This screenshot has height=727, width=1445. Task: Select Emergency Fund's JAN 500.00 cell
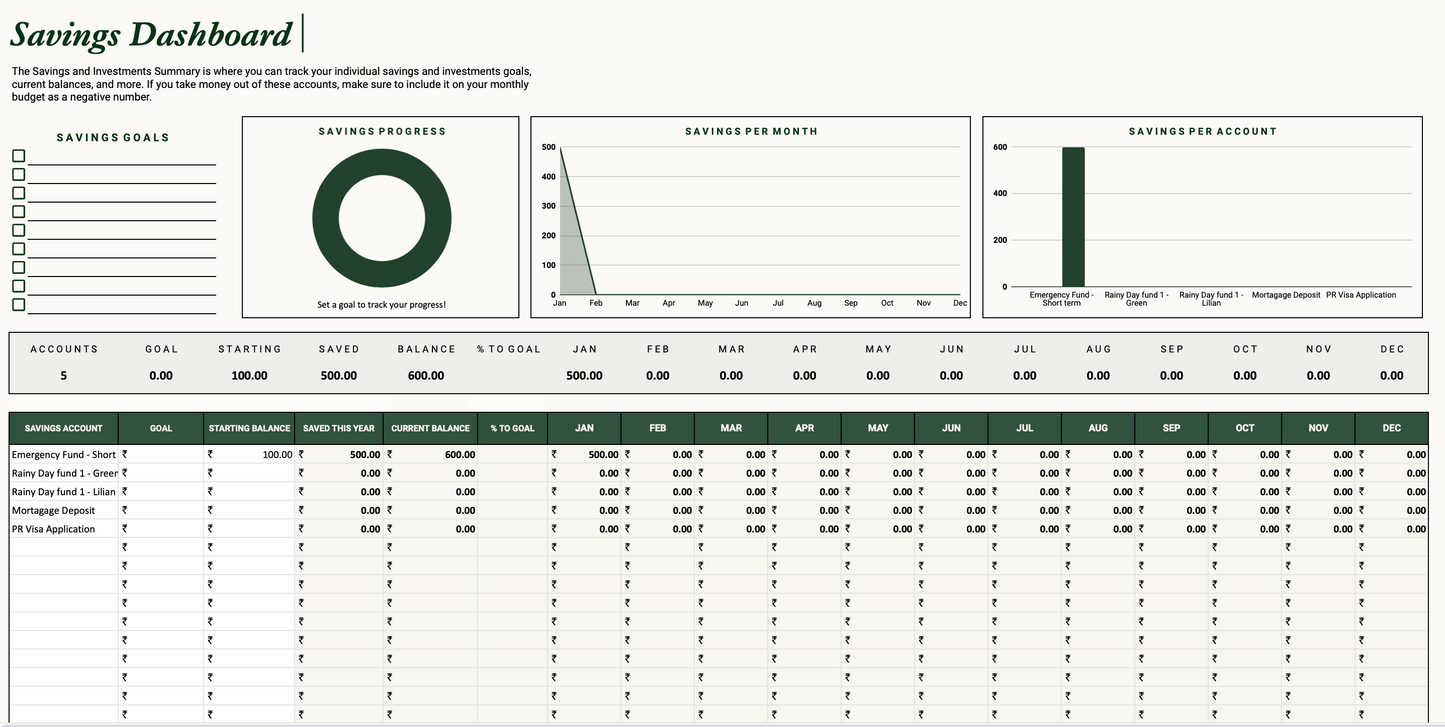tap(584, 454)
